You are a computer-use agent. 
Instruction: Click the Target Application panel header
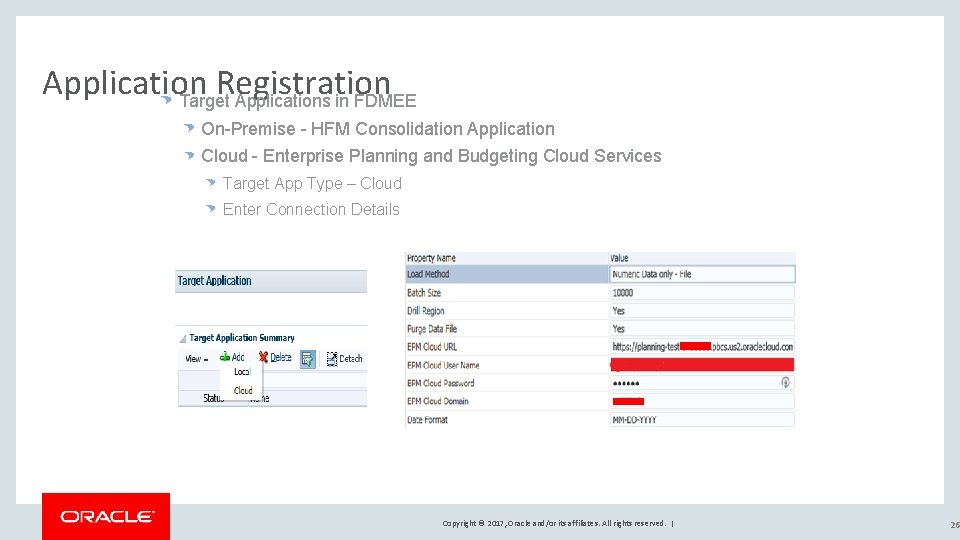[271, 281]
